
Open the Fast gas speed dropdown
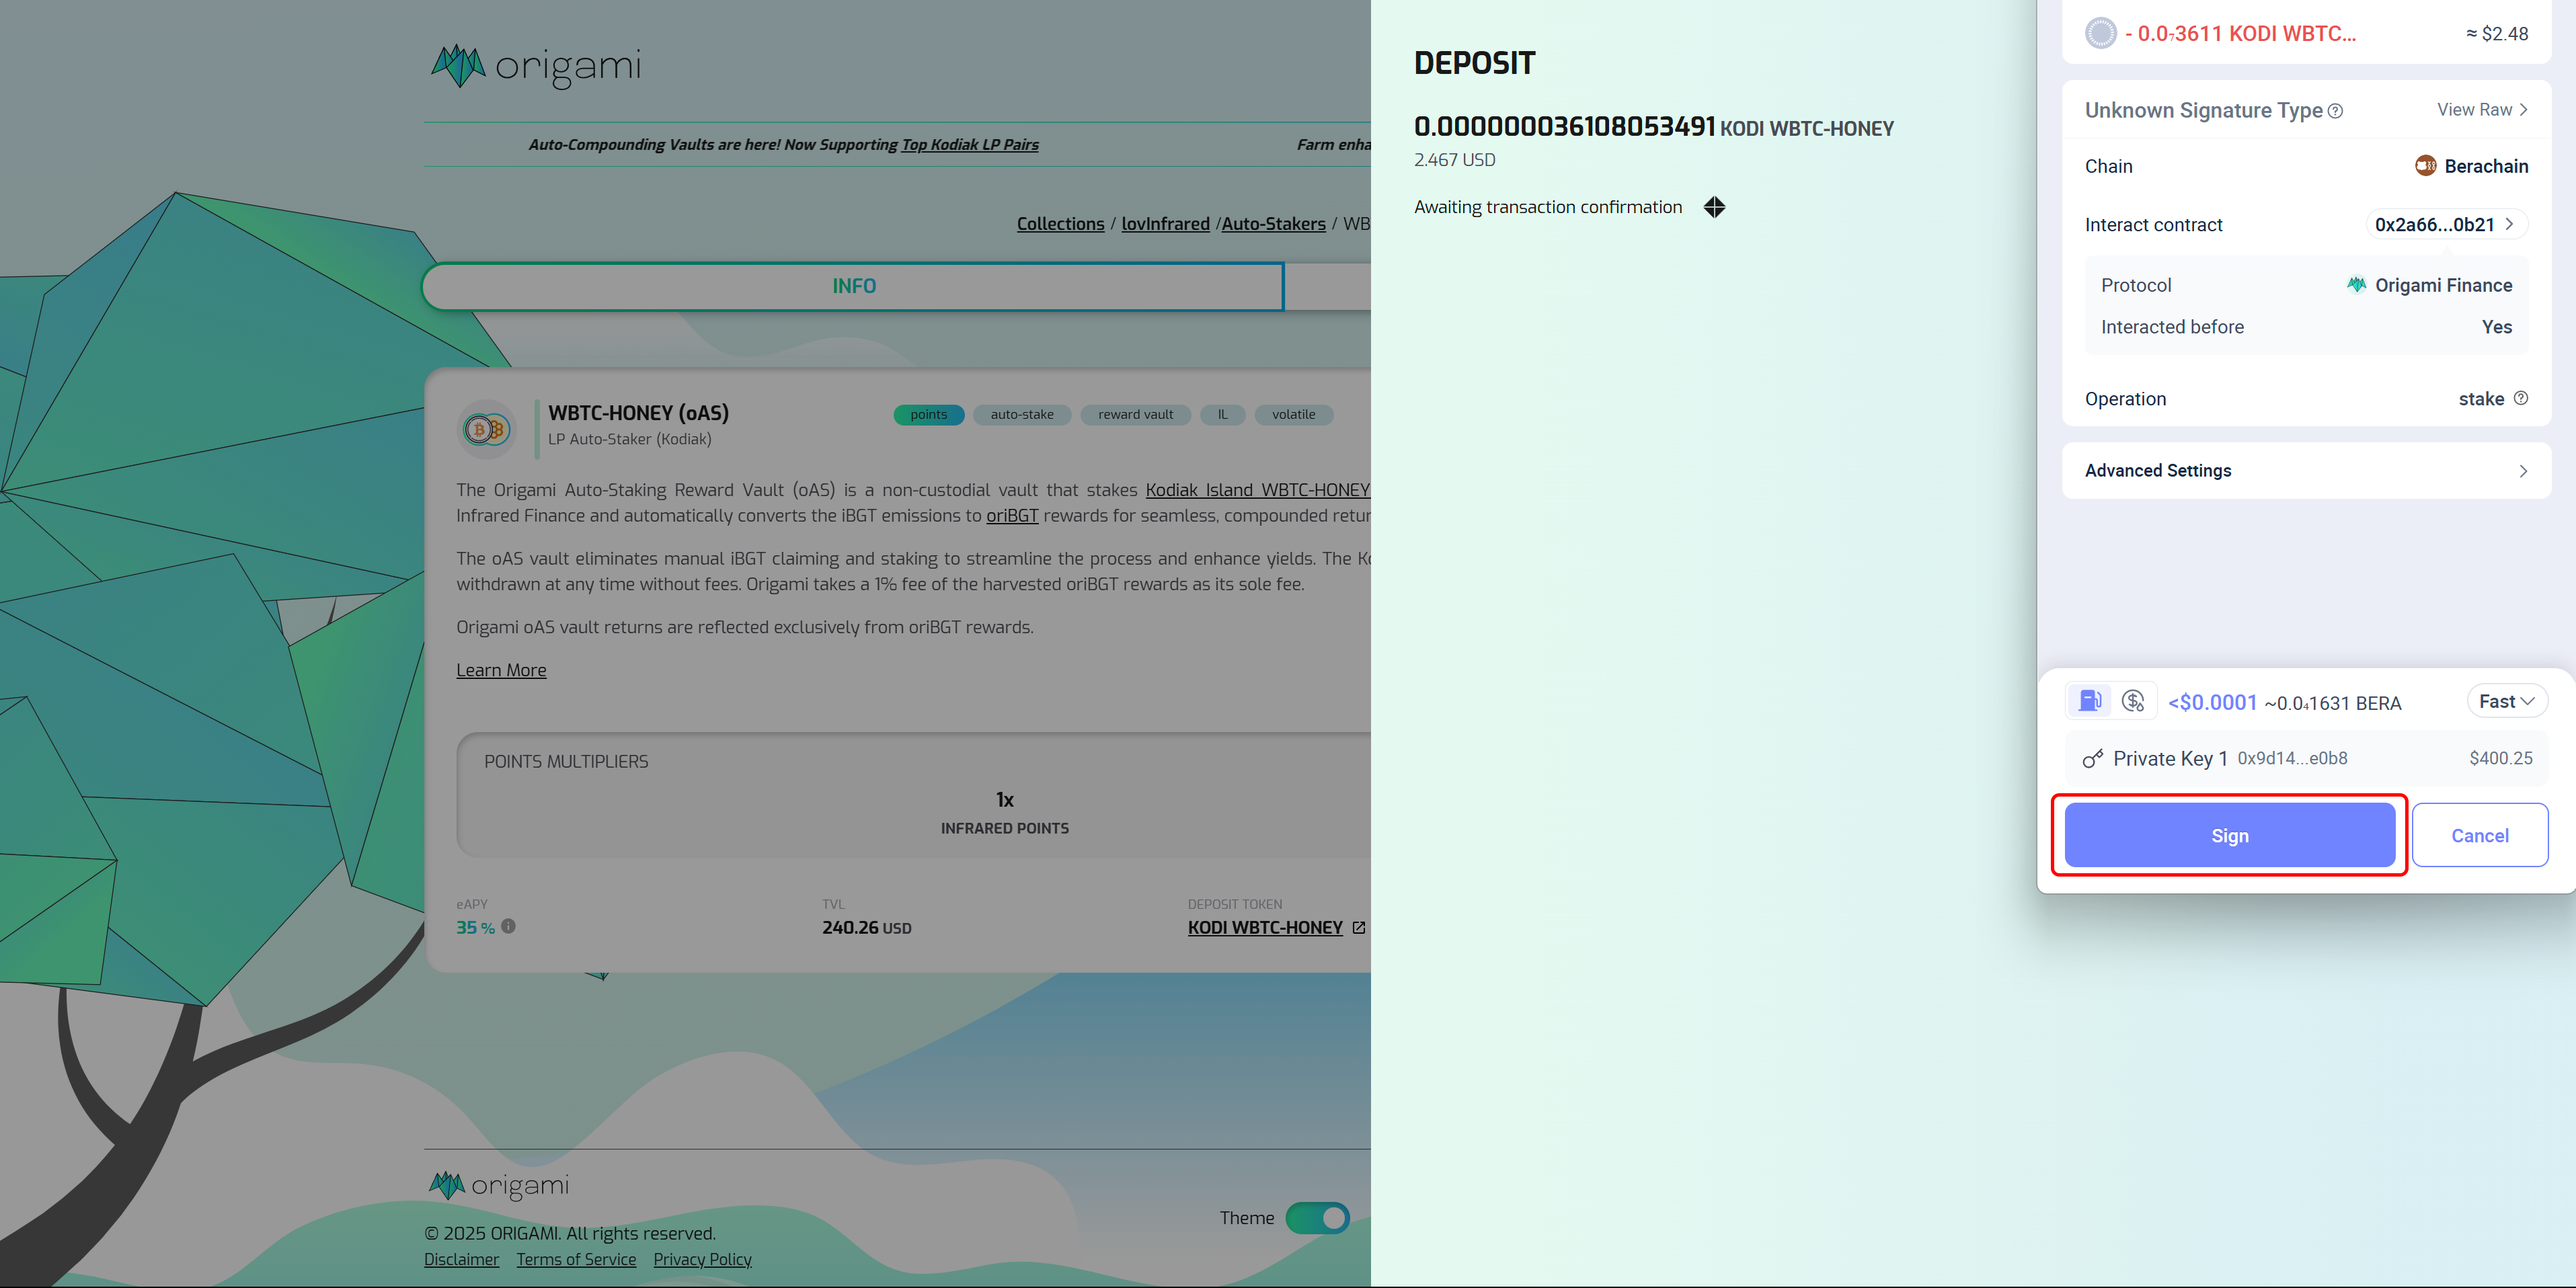[2506, 701]
